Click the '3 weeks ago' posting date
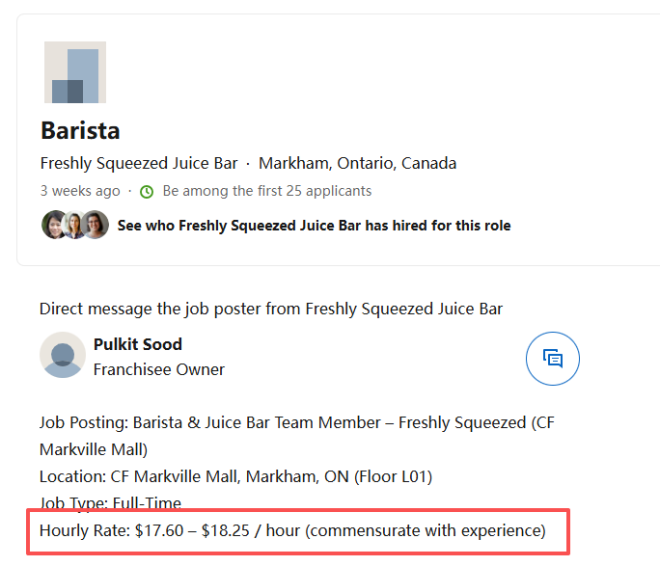Image resolution: width=660 pixels, height=566 pixels. click(80, 191)
